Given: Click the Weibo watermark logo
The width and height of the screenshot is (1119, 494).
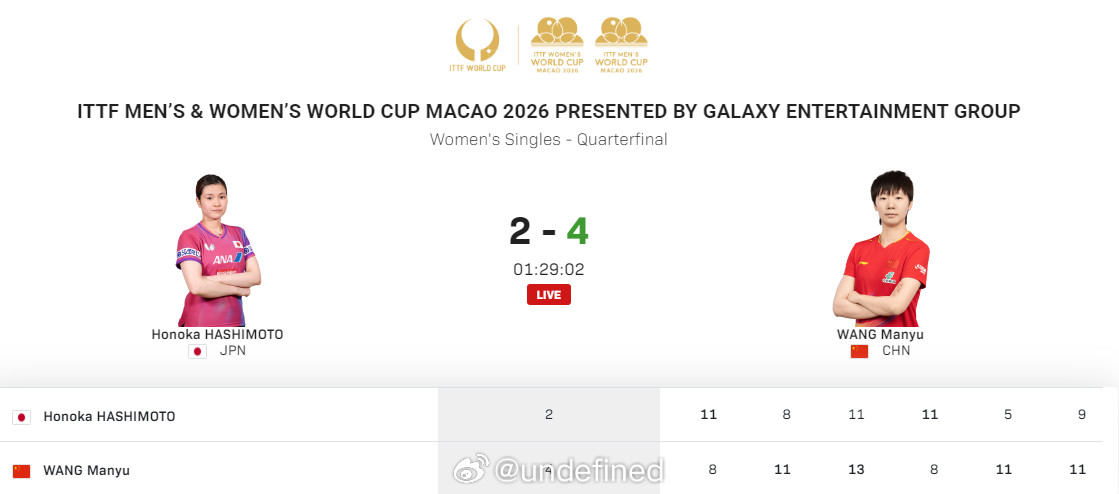Looking at the screenshot, I should (472, 470).
